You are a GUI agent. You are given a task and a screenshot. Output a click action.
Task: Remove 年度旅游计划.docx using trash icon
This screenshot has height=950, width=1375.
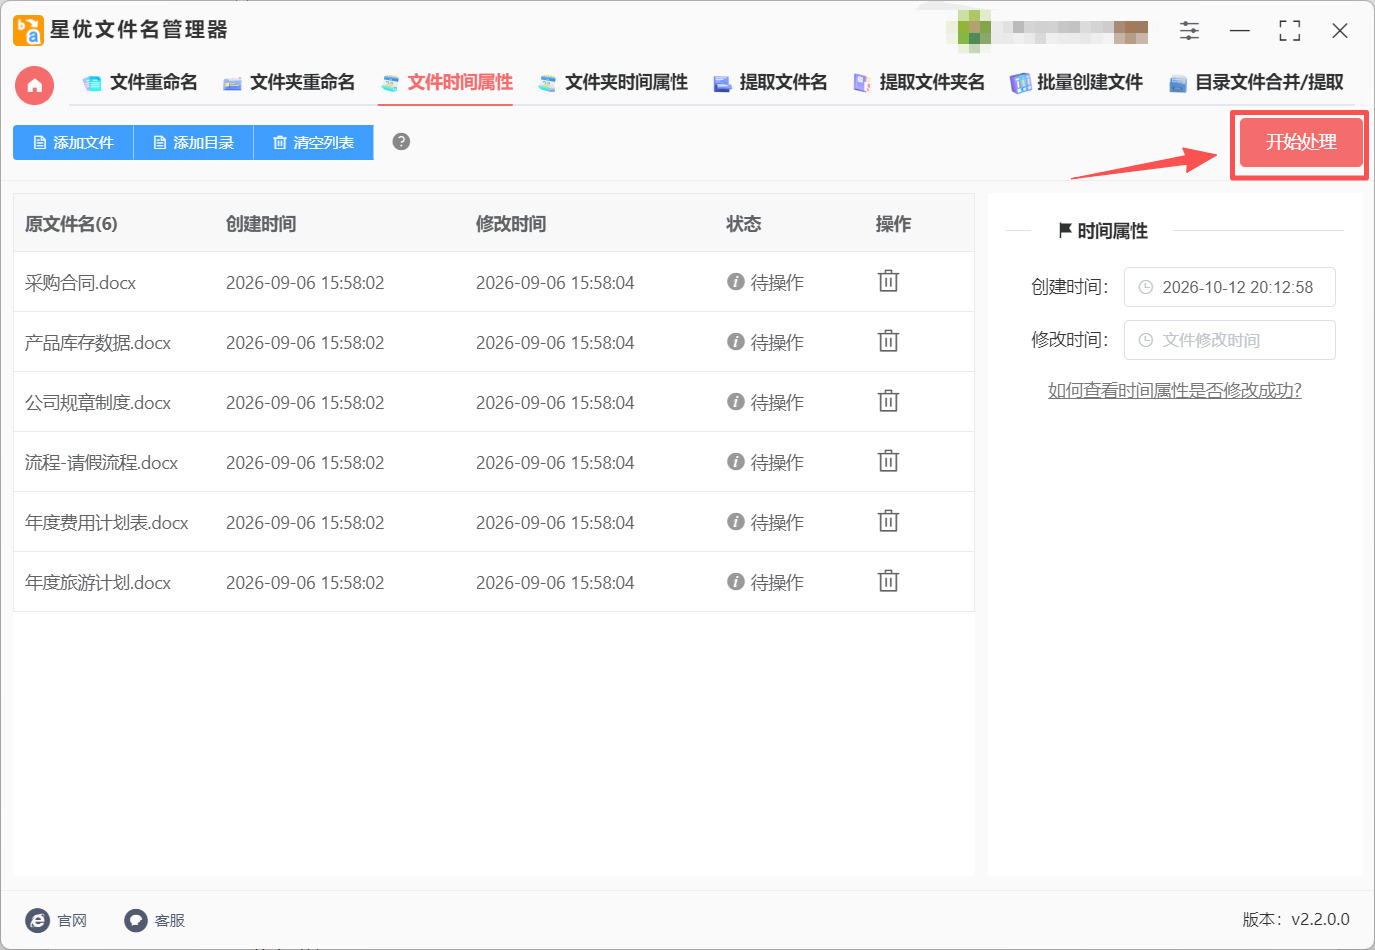[x=888, y=581]
